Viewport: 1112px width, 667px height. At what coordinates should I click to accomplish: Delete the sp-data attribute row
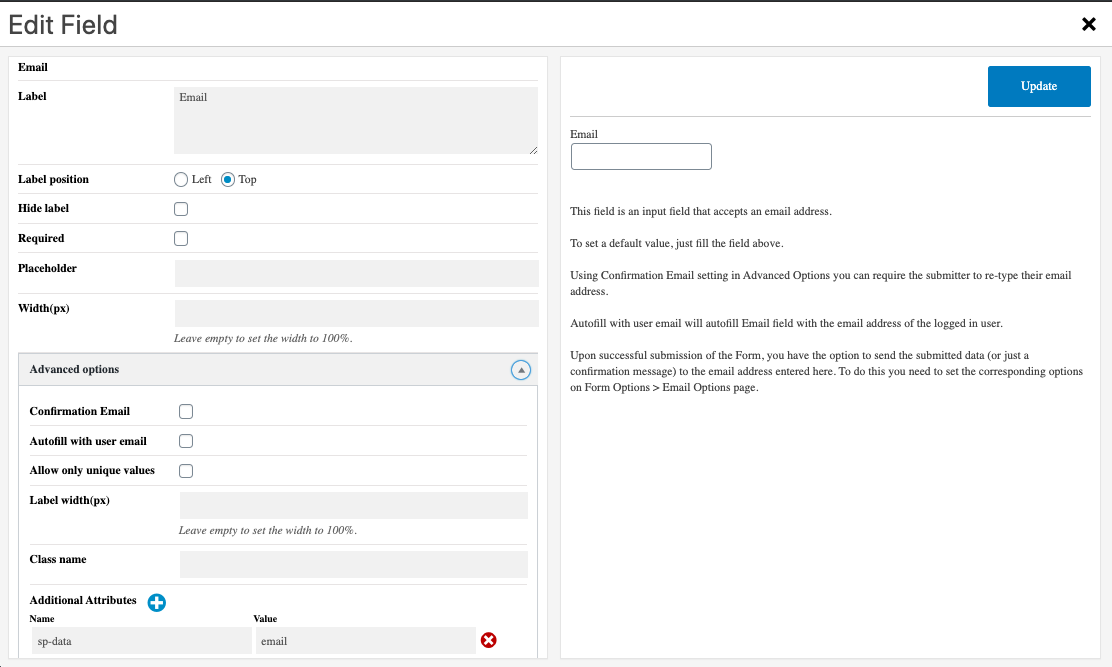tap(488, 640)
